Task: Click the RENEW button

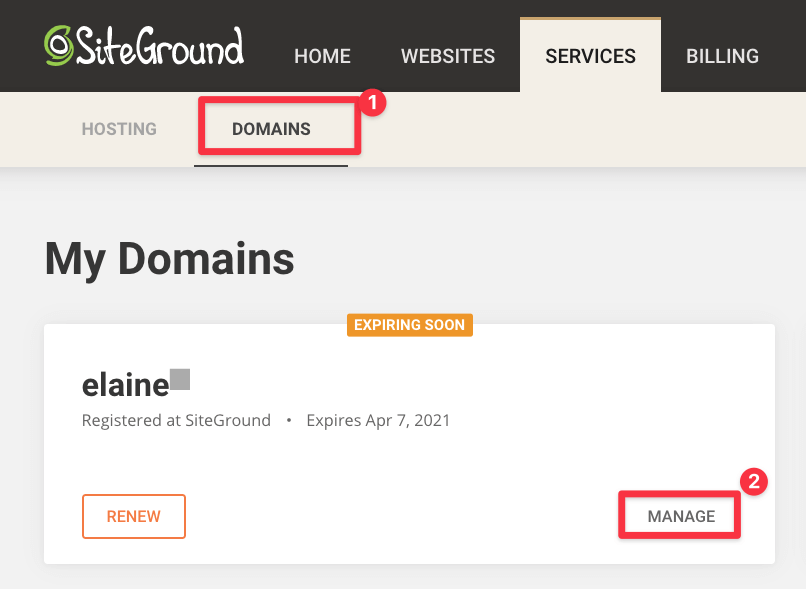Action: [134, 517]
